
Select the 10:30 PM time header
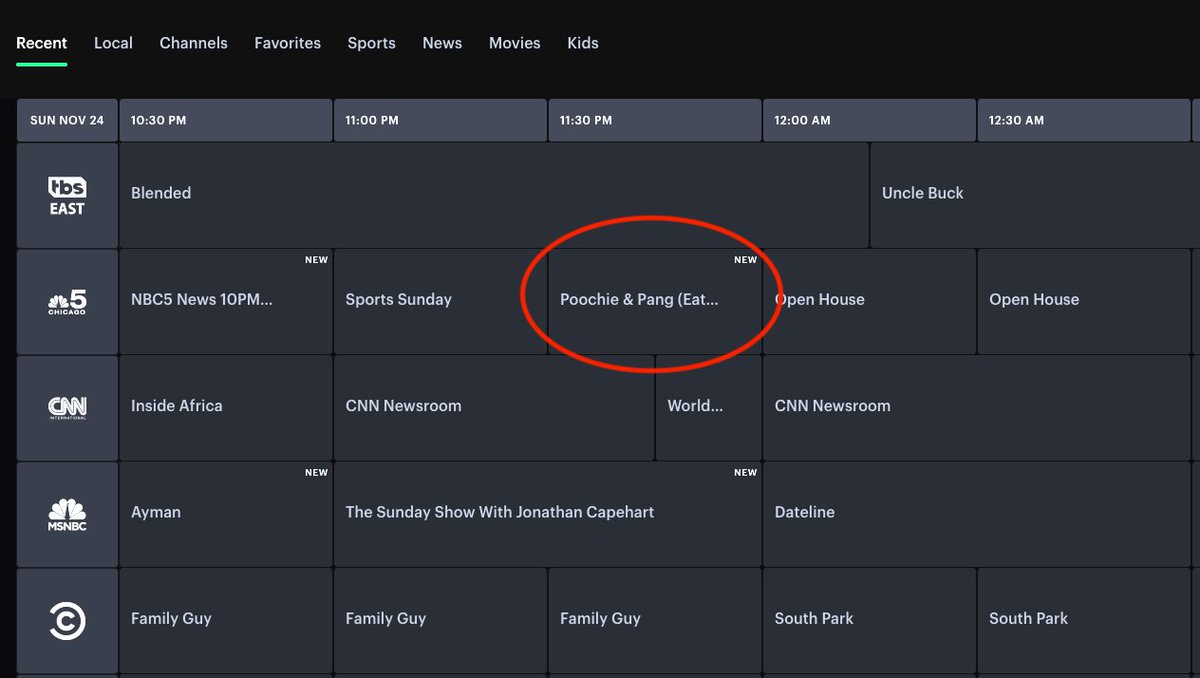point(225,120)
